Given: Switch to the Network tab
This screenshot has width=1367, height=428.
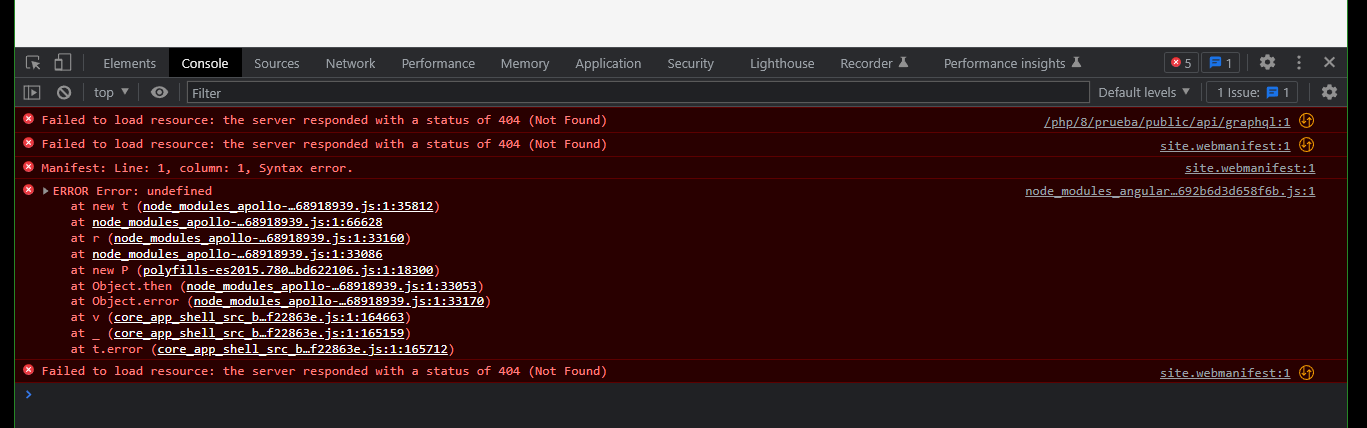Looking at the screenshot, I should point(350,63).
